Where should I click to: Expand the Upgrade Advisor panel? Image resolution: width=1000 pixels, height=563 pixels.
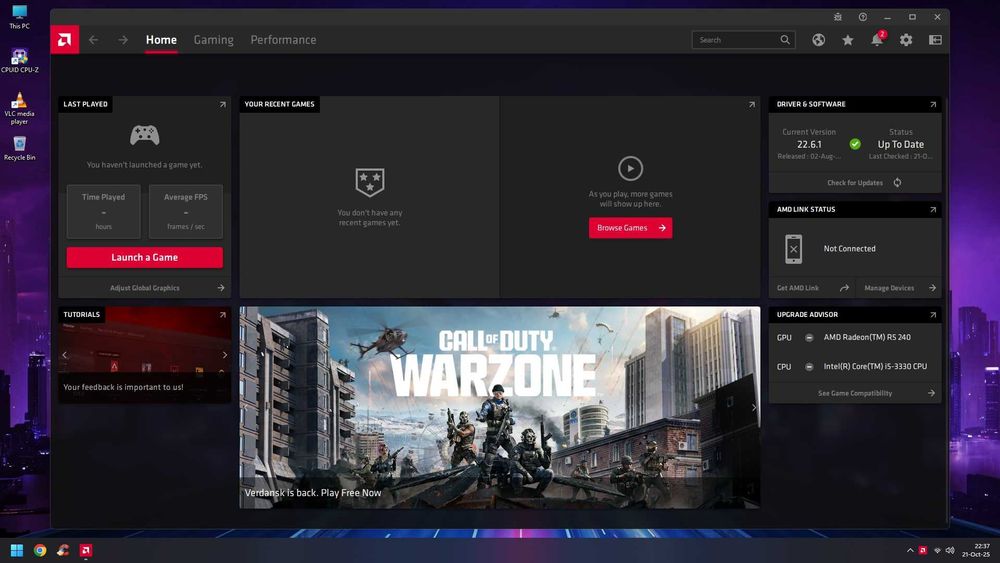pos(933,315)
